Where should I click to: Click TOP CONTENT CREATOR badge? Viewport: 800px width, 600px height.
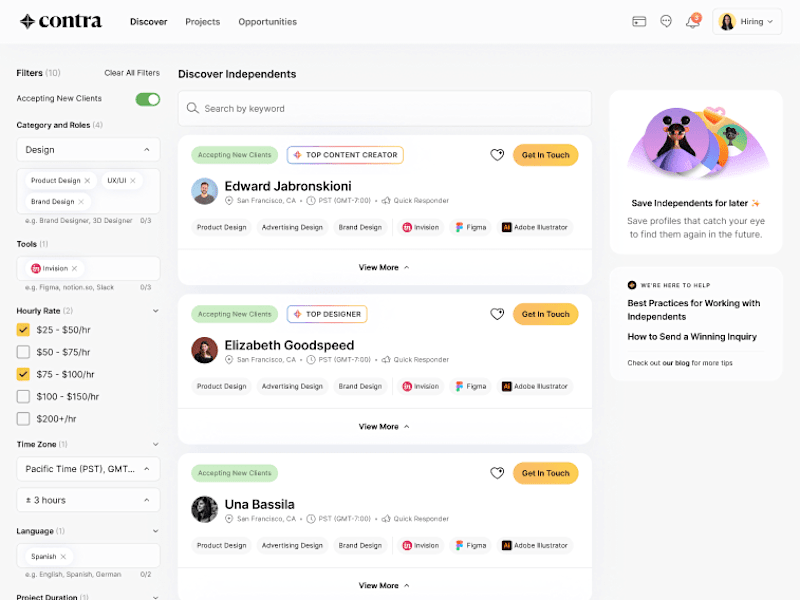[345, 155]
